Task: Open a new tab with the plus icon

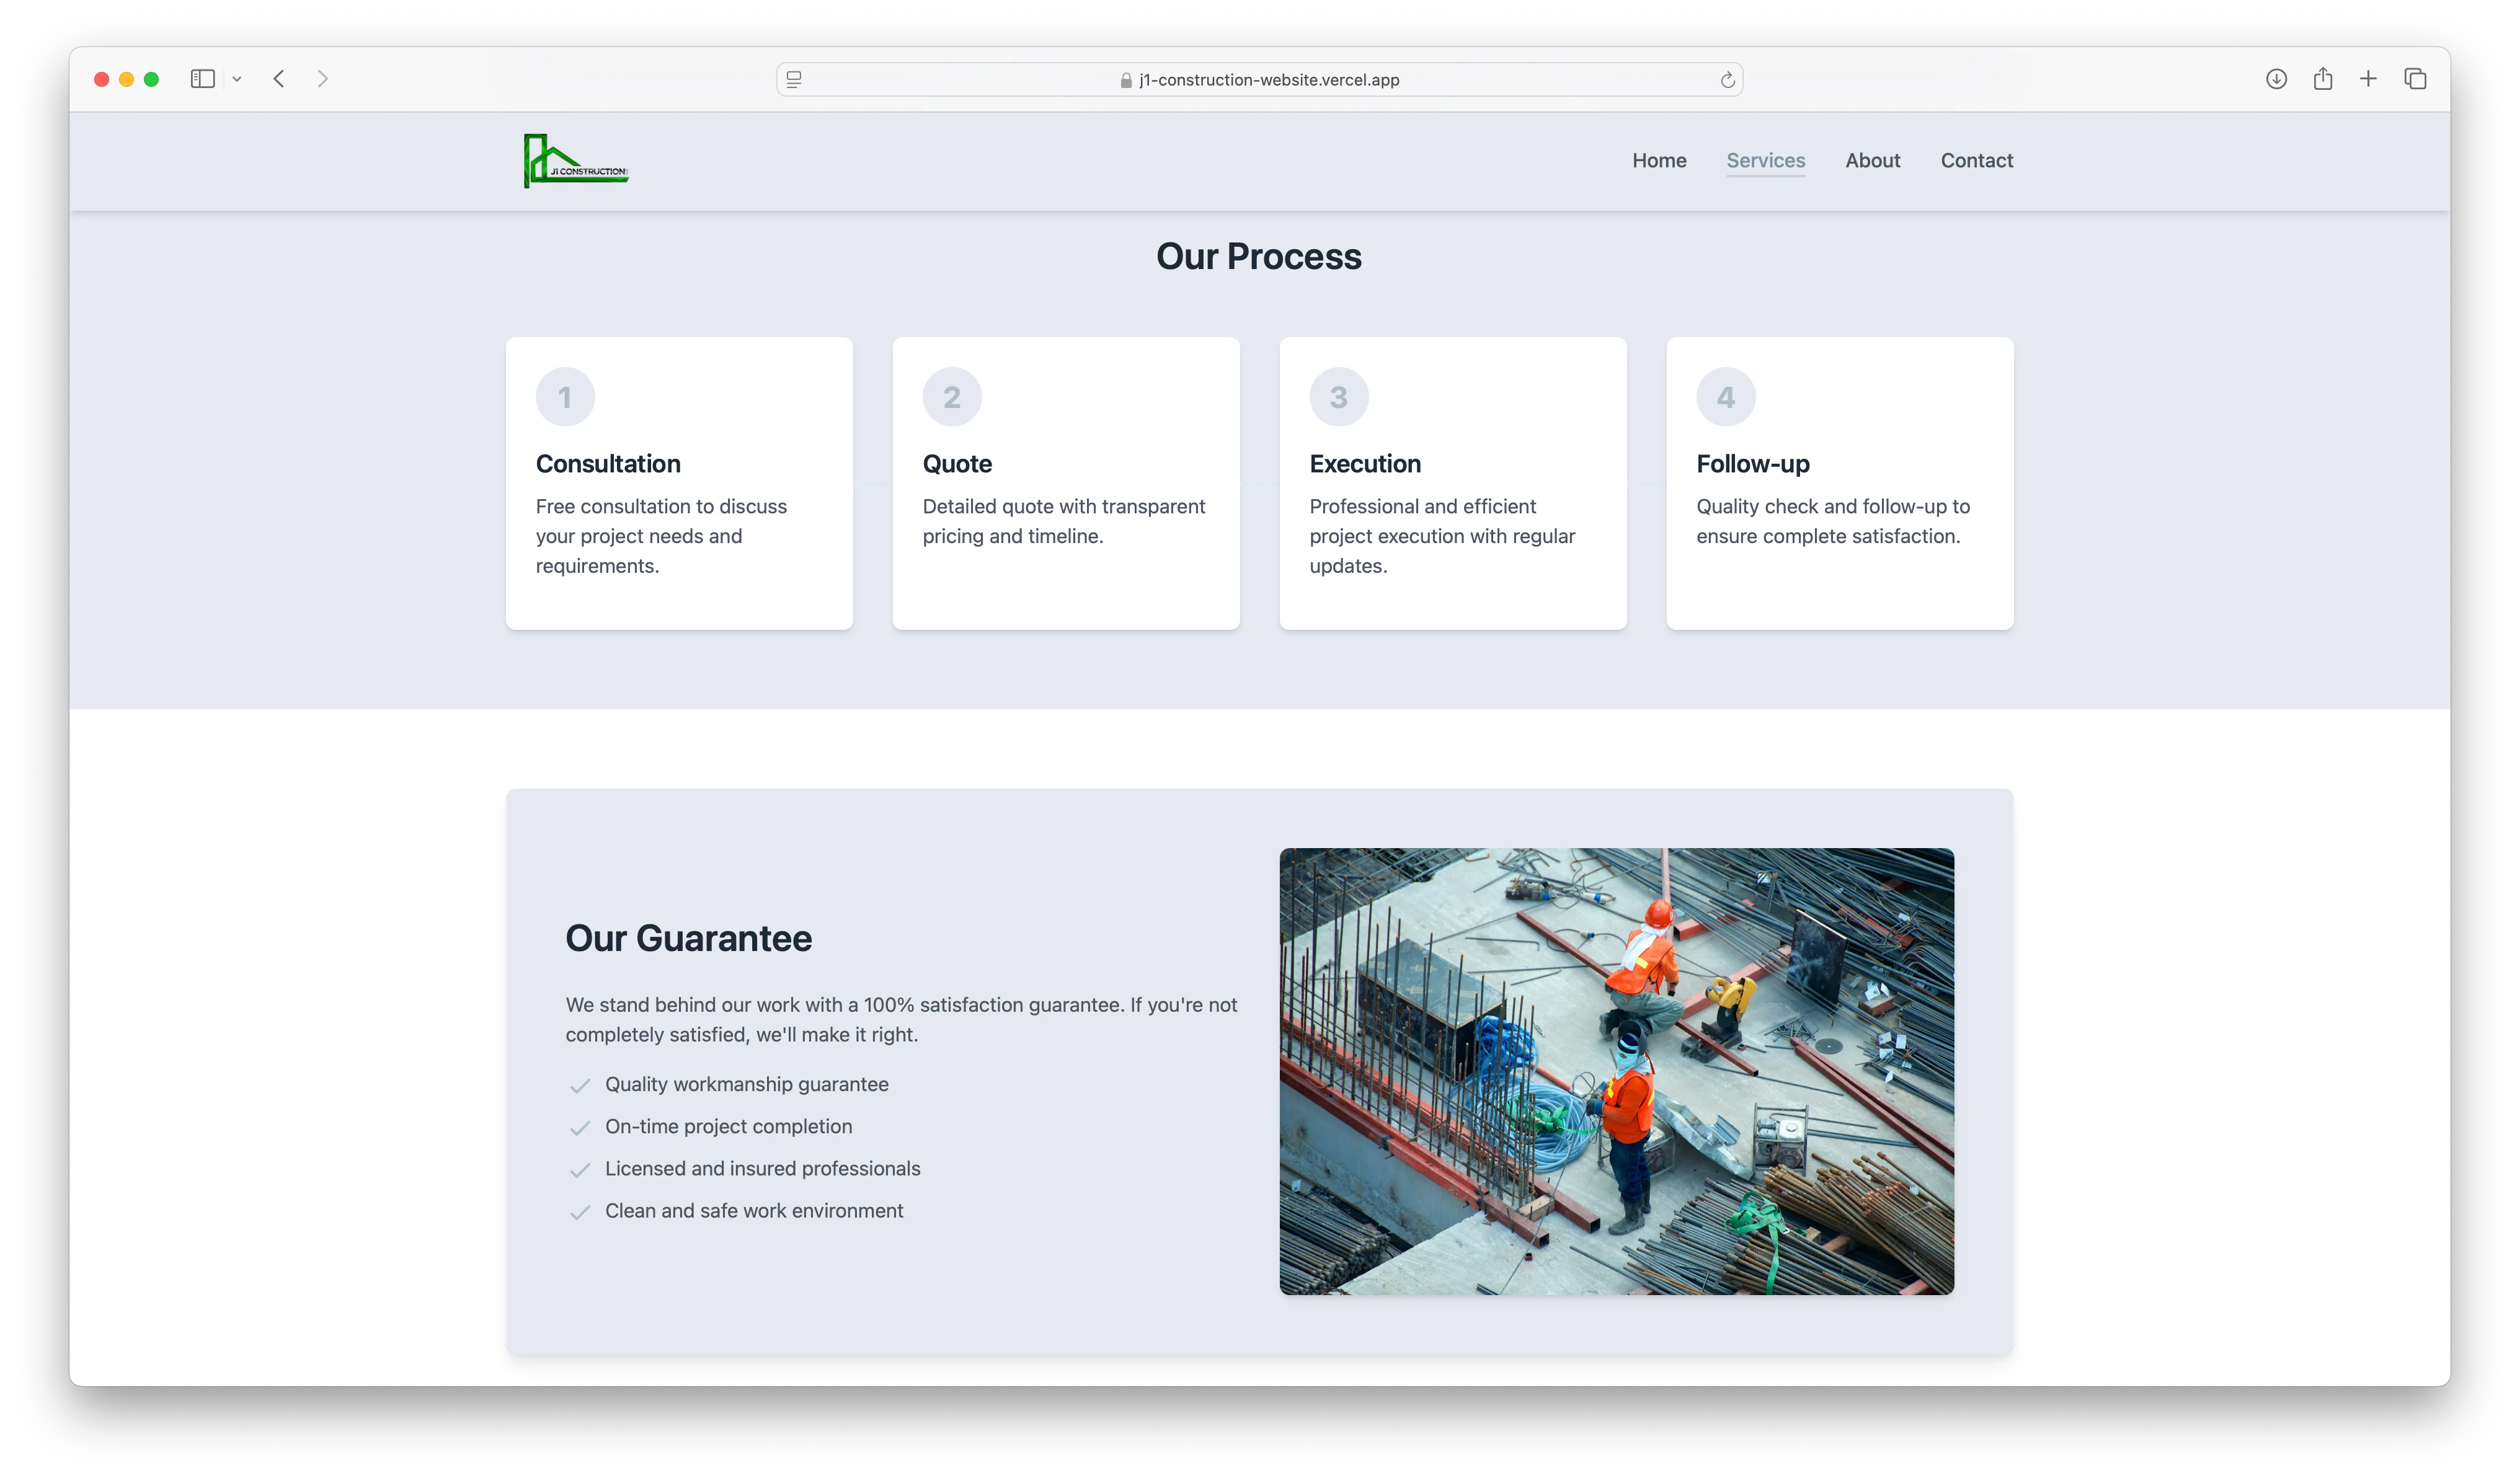Action: pyautogui.click(x=2368, y=79)
